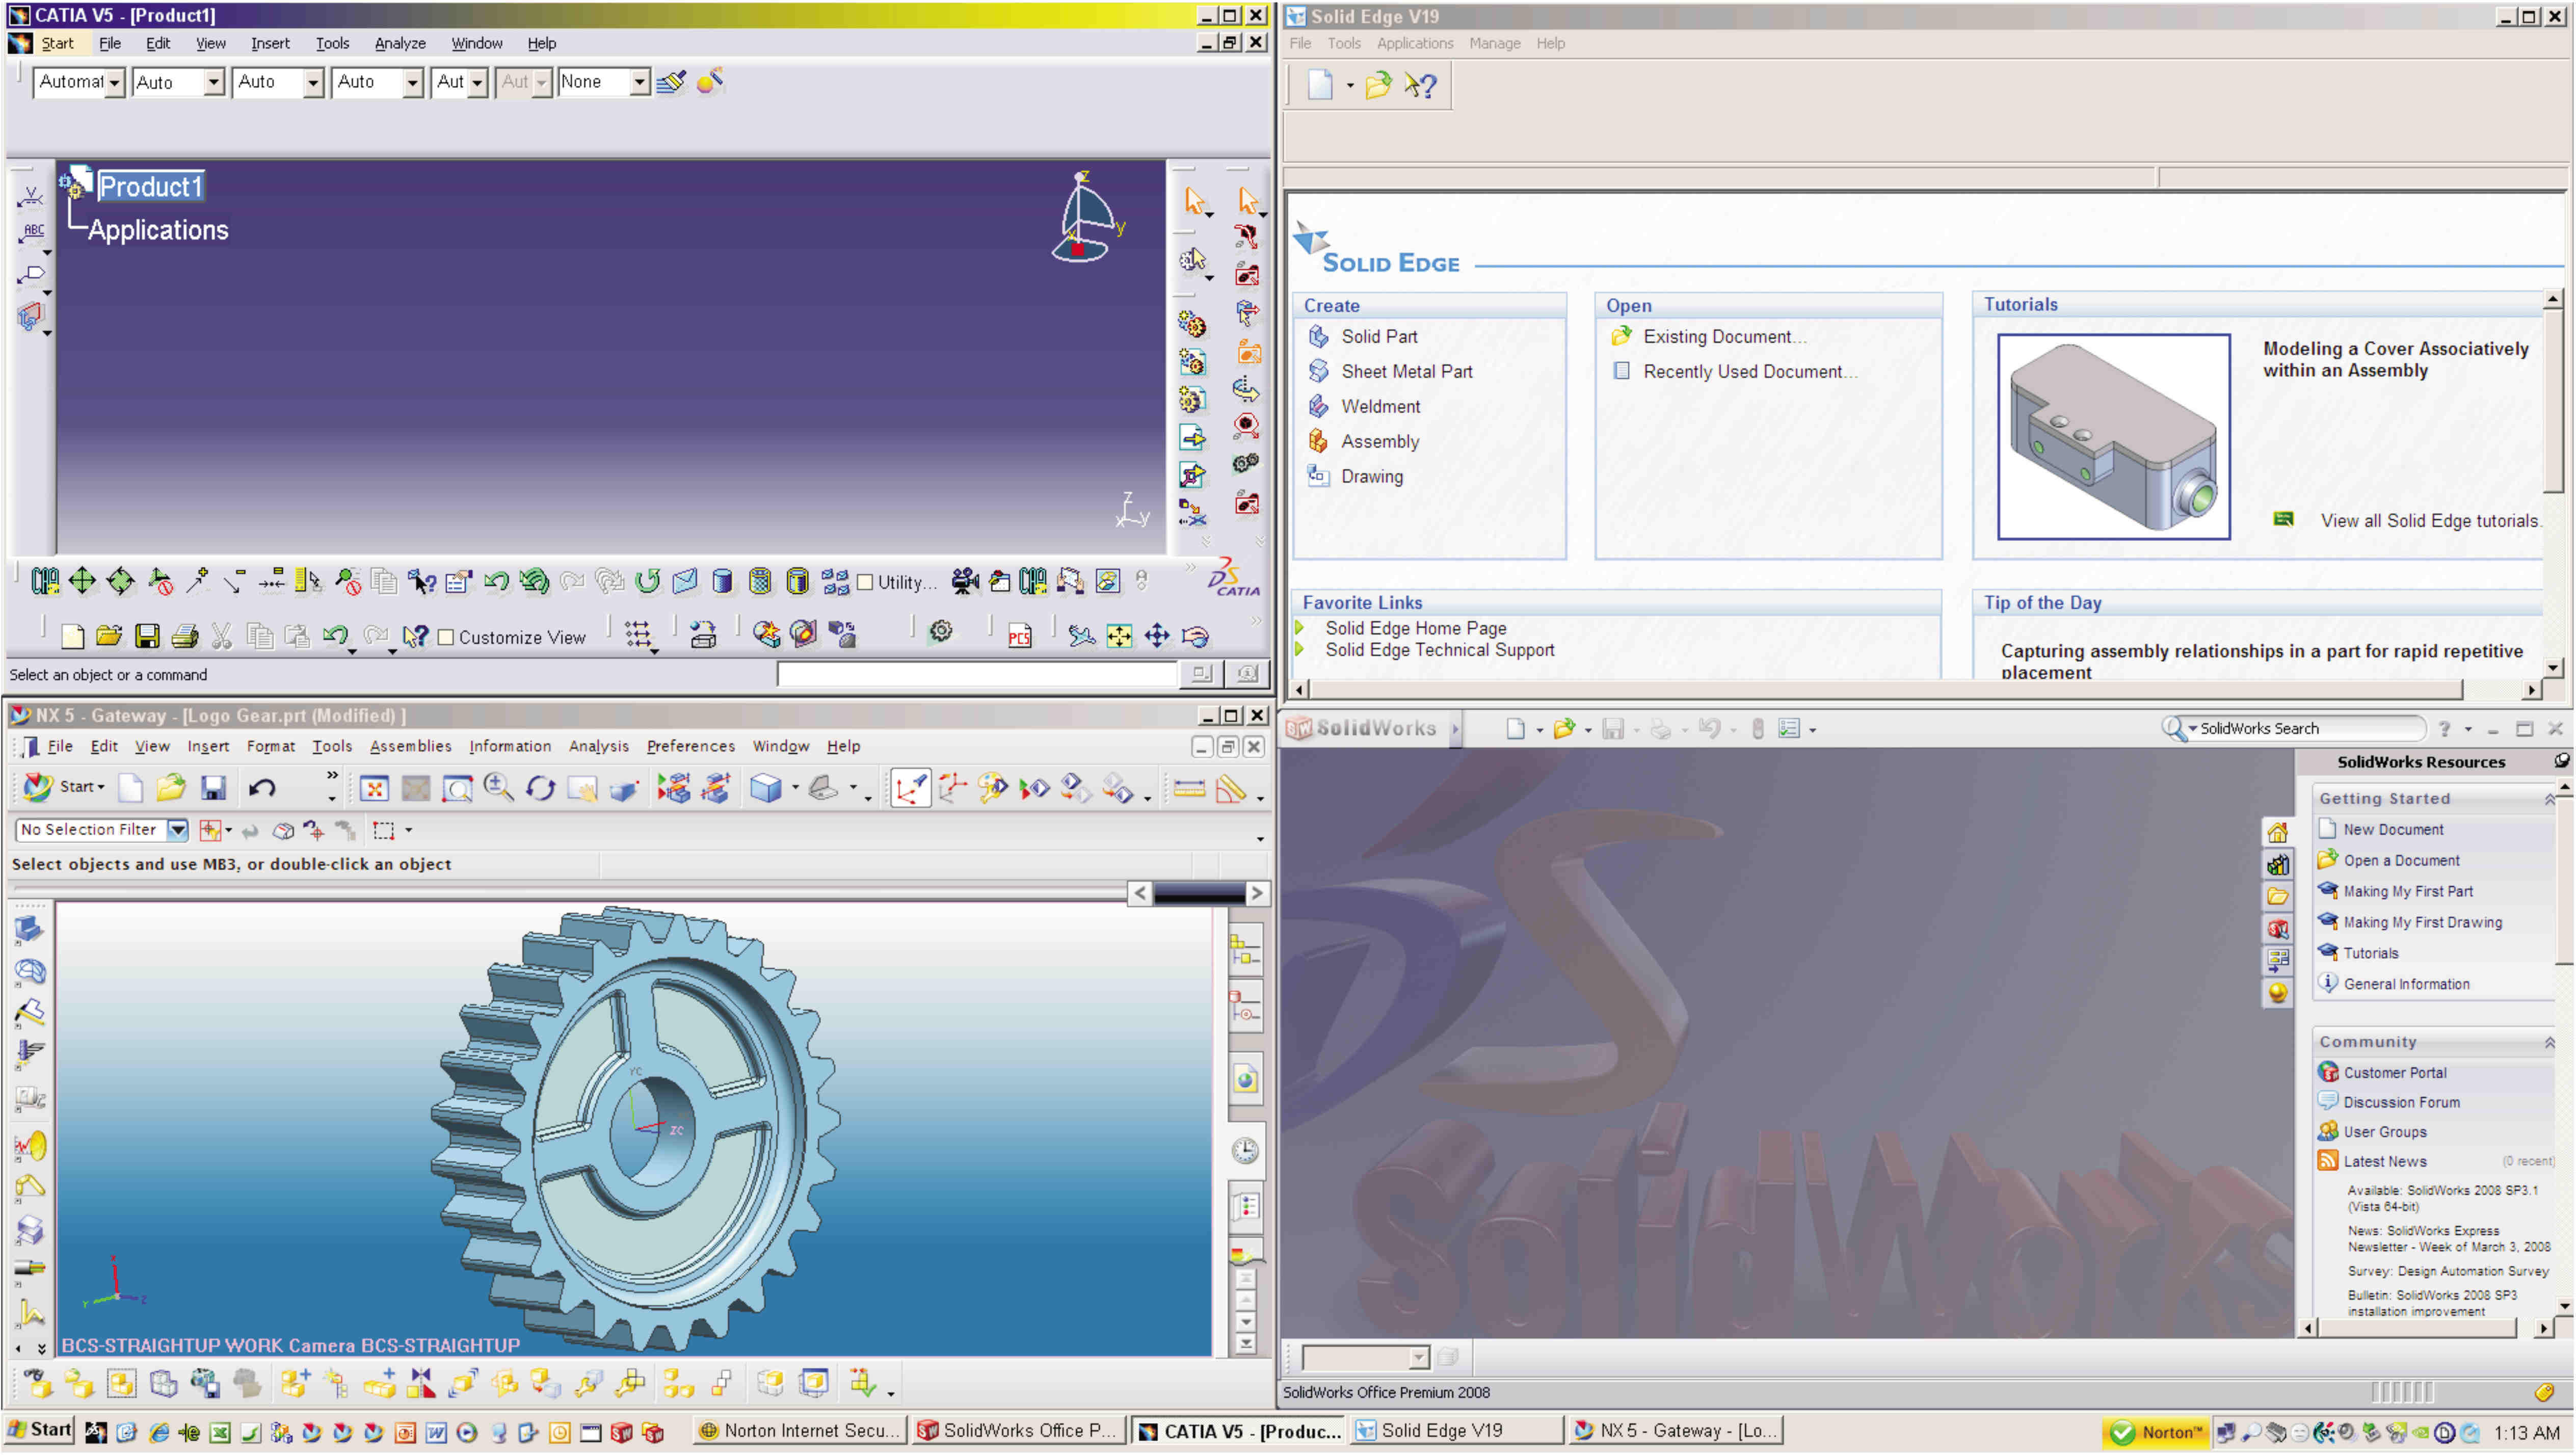Open Making My First Part in SolidWorks
Screen dimensions: 2576x1455
[2408, 891]
